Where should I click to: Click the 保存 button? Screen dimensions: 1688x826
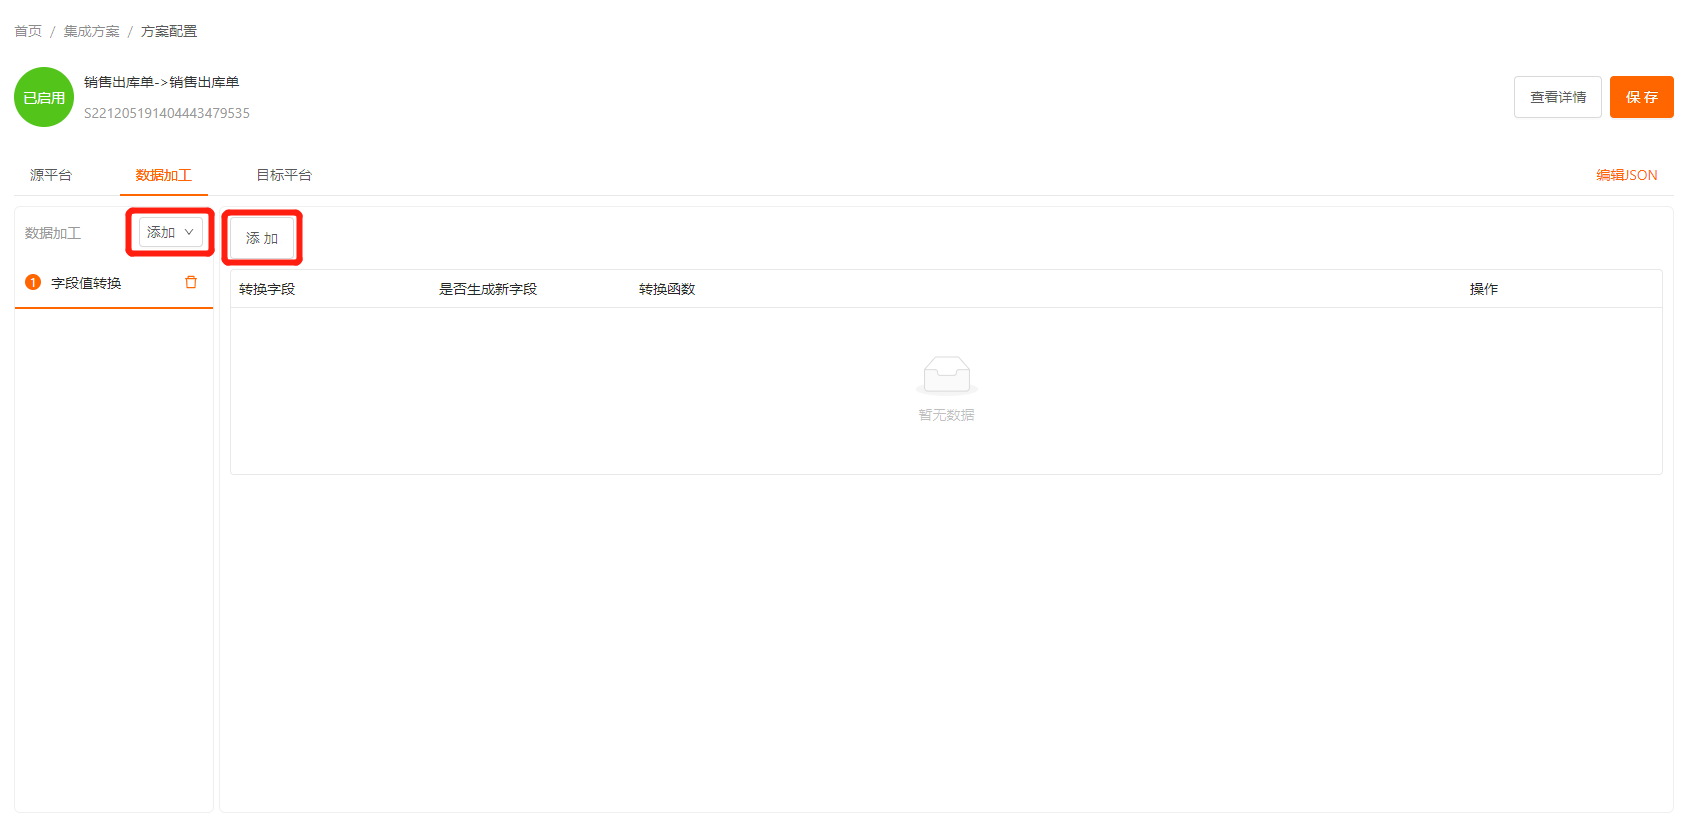click(x=1641, y=97)
